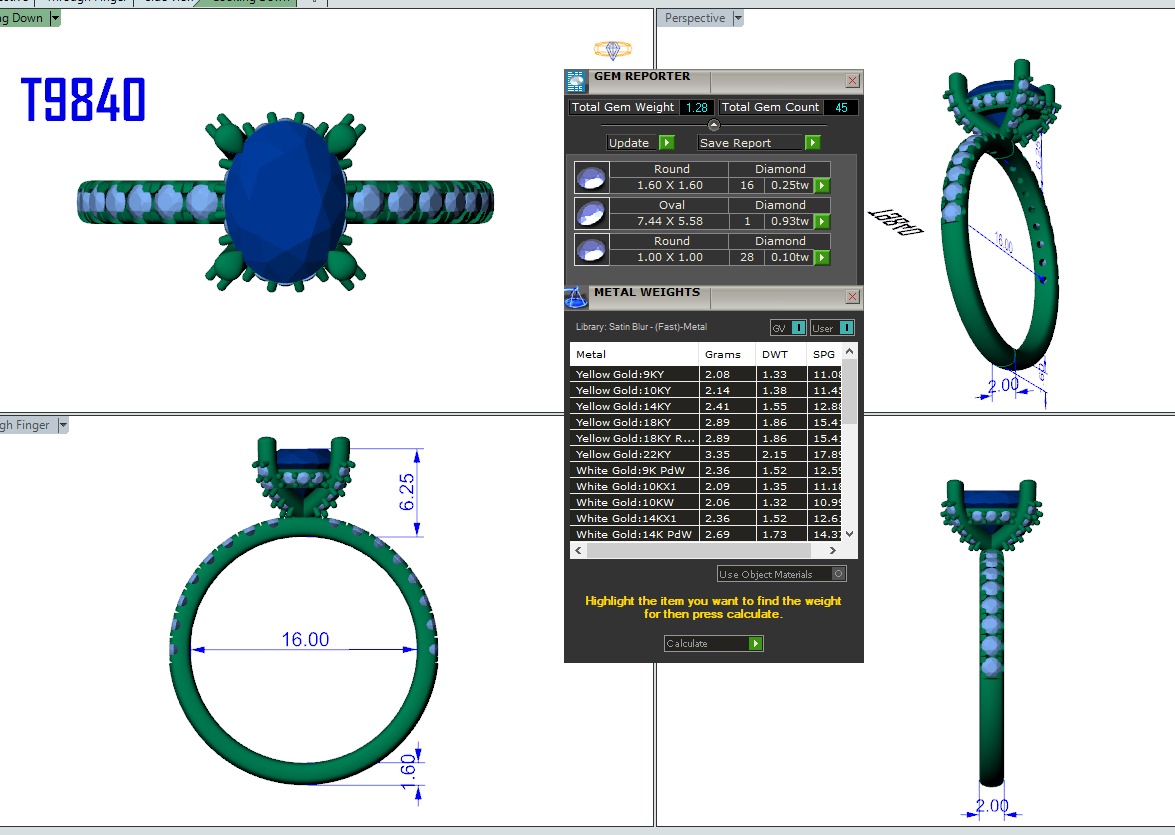Collapse the Gem Reporter summary section
The height and width of the screenshot is (835, 1175).
713,125
